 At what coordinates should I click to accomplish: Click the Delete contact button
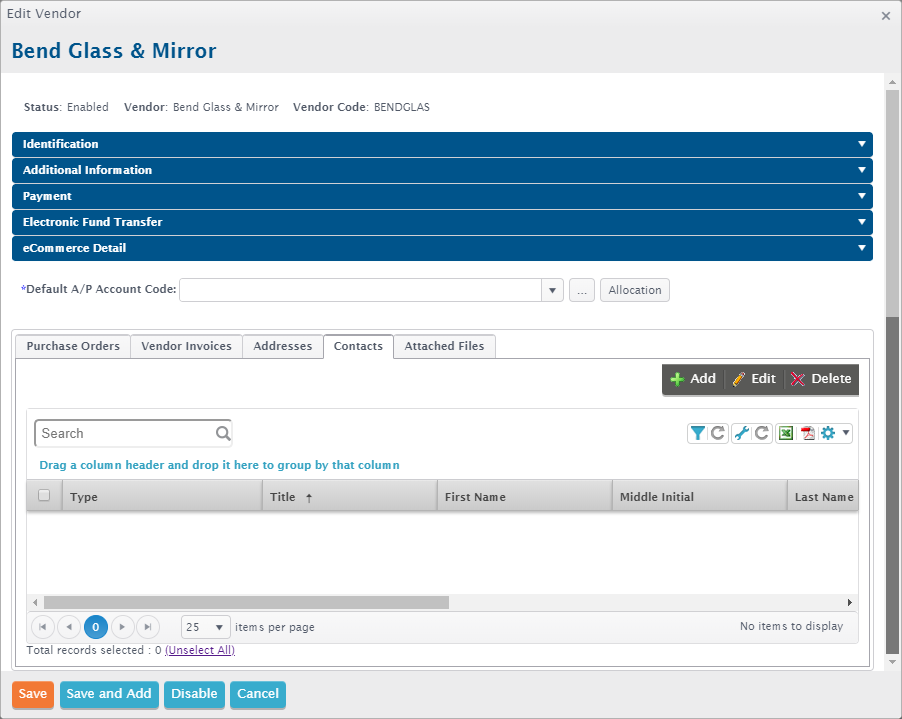(x=821, y=379)
